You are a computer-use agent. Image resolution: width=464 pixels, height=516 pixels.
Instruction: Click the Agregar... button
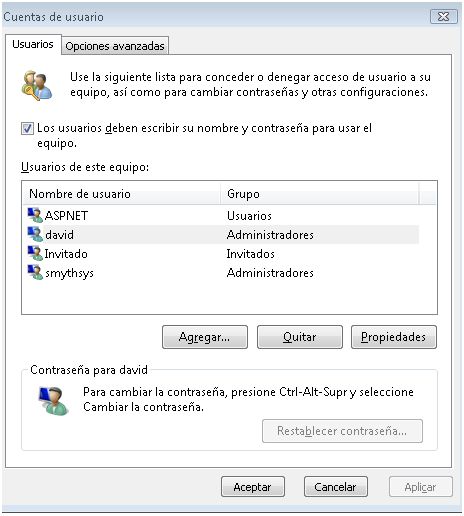[205, 337]
